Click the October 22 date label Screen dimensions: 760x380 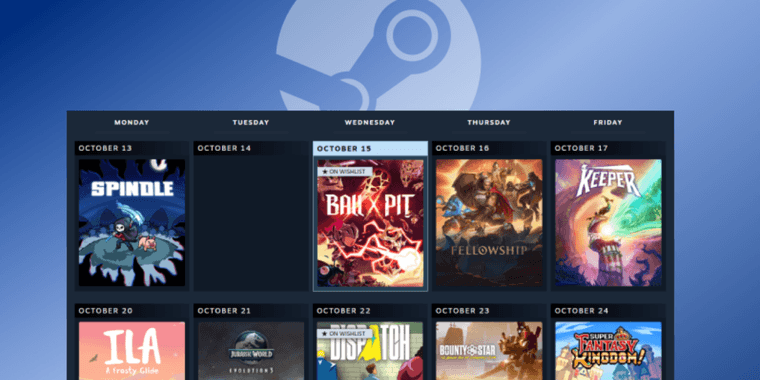(344, 311)
